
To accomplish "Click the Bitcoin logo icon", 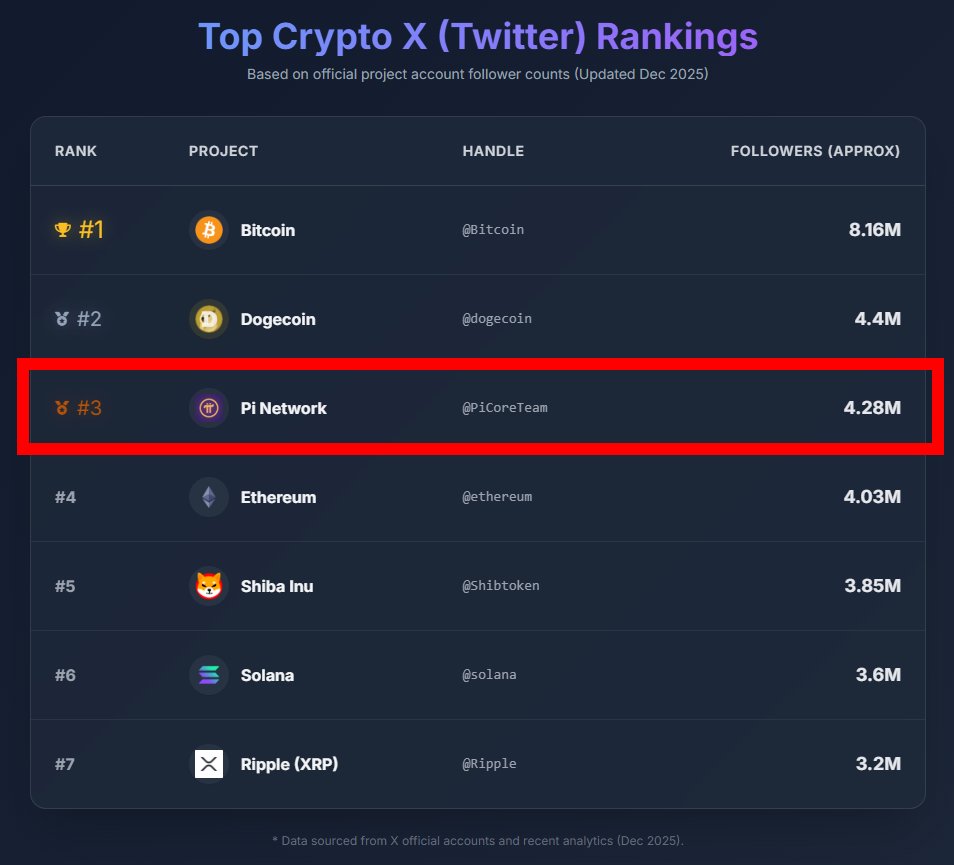I will pyautogui.click(x=209, y=230).
